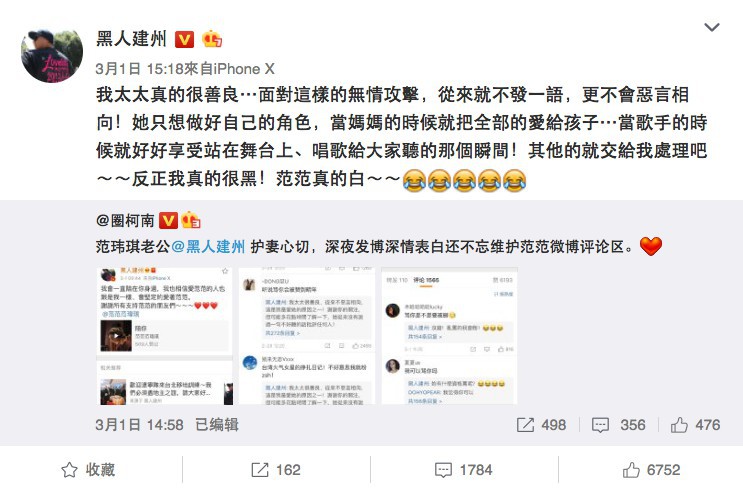Open the @黑人建州 mention in the repost

tap(208, 246)
